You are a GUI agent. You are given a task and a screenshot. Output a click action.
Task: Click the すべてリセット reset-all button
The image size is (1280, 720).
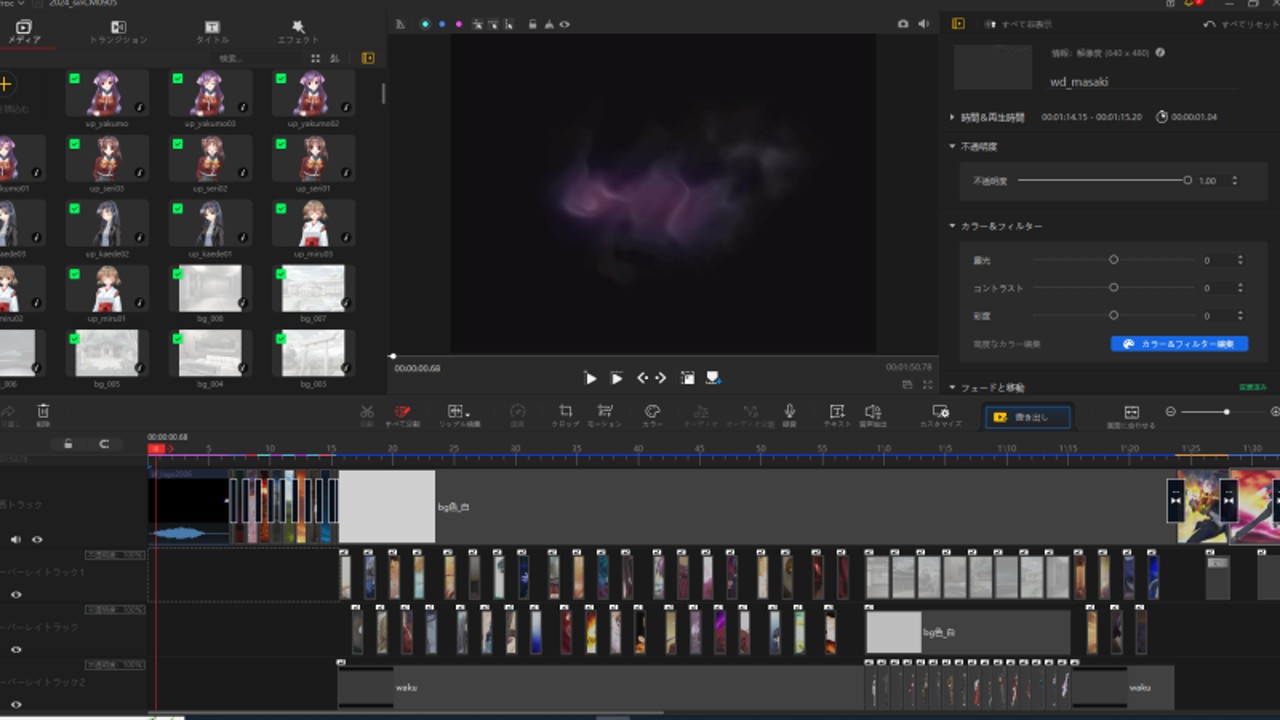(1240, 24)
